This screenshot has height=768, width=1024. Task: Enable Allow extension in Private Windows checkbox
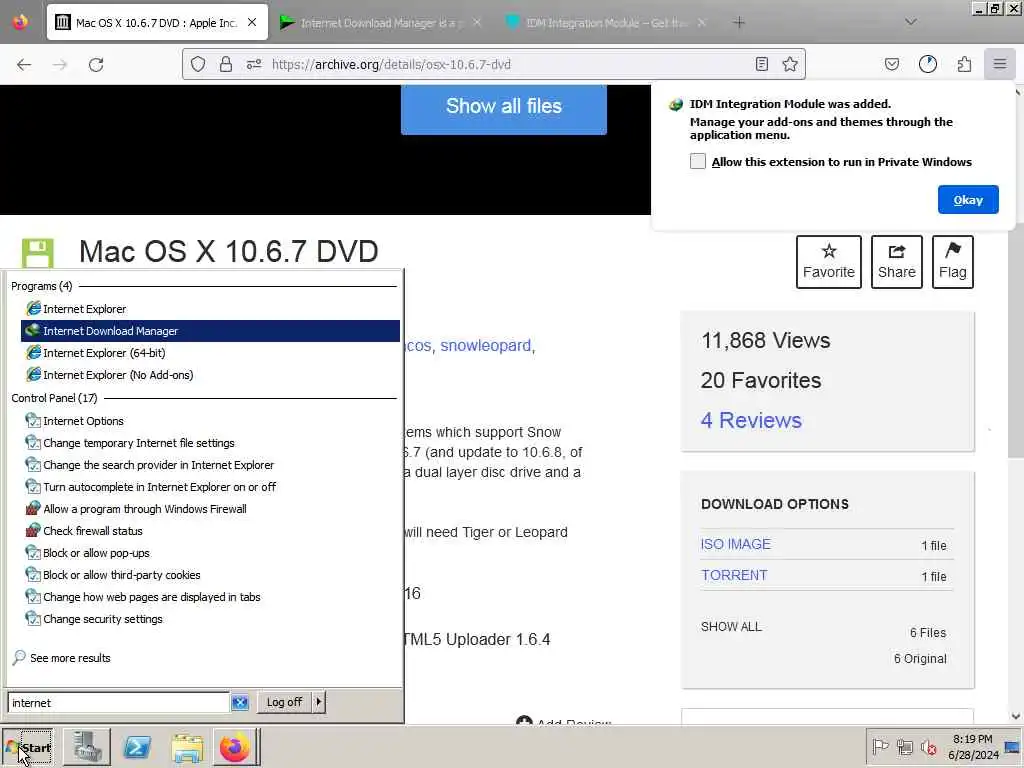(x=697, y=161)
